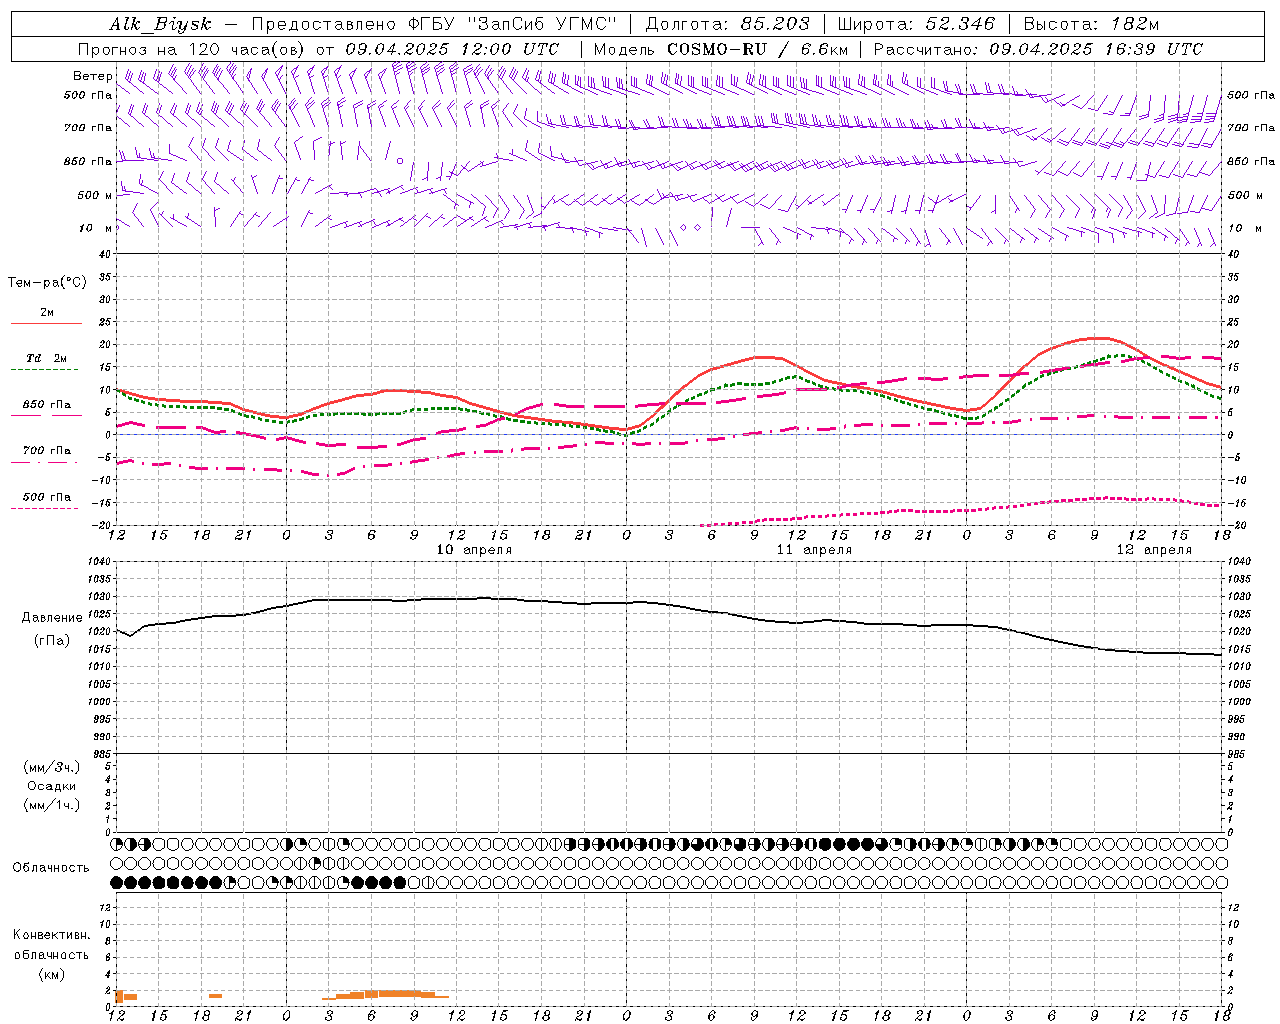
Task: Click the "Облачность" cloud cover label
Action: tap(51, 868)
